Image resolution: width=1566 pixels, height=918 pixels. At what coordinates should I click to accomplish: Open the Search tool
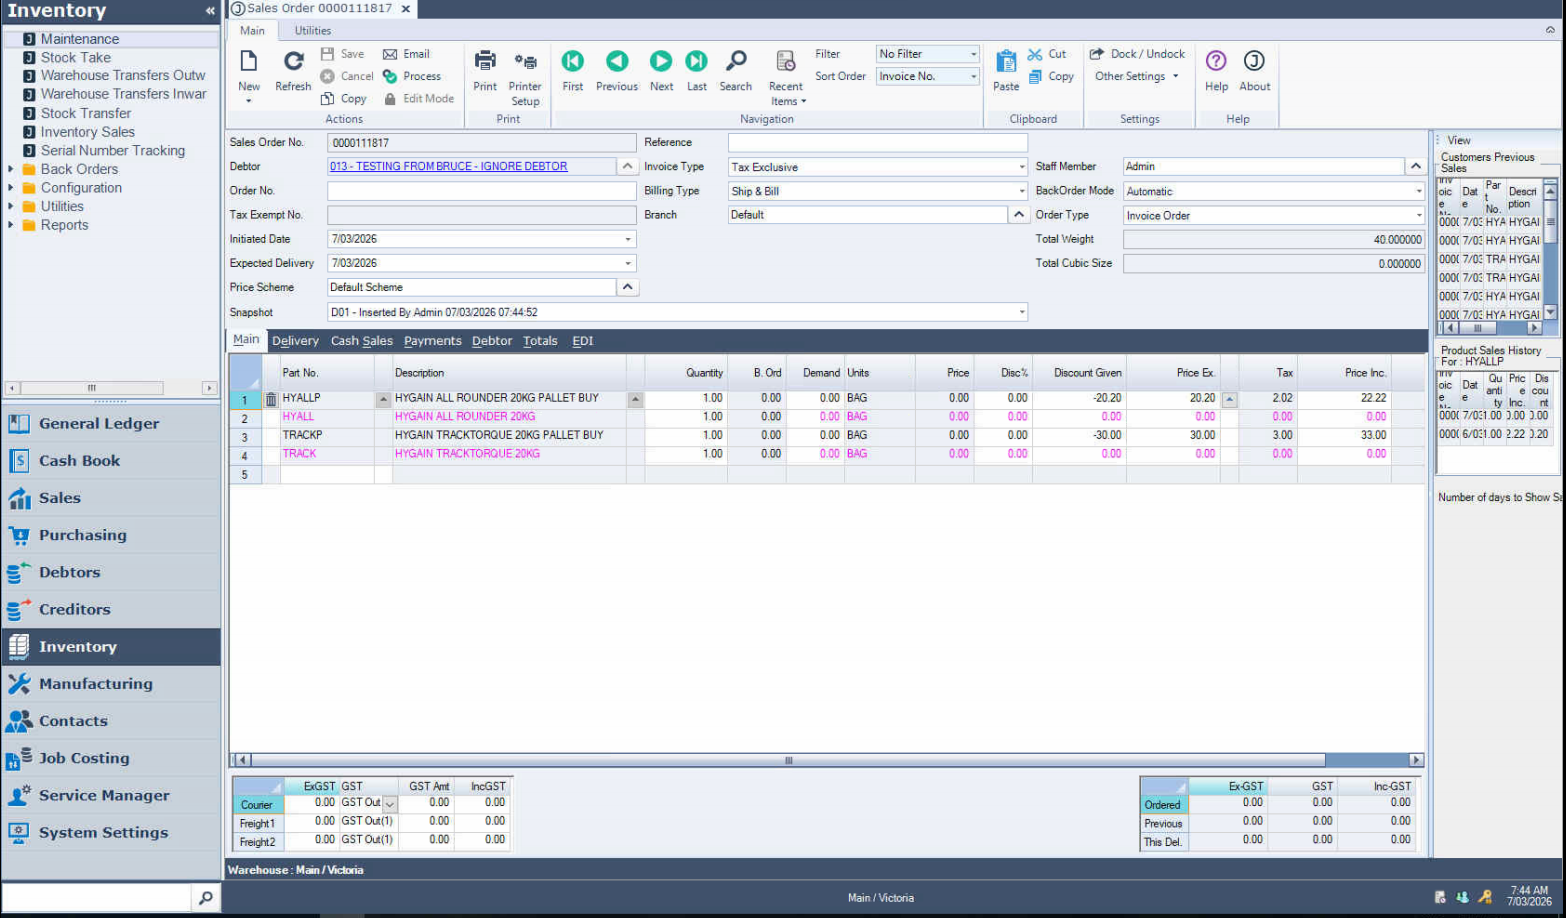point(735,62)
